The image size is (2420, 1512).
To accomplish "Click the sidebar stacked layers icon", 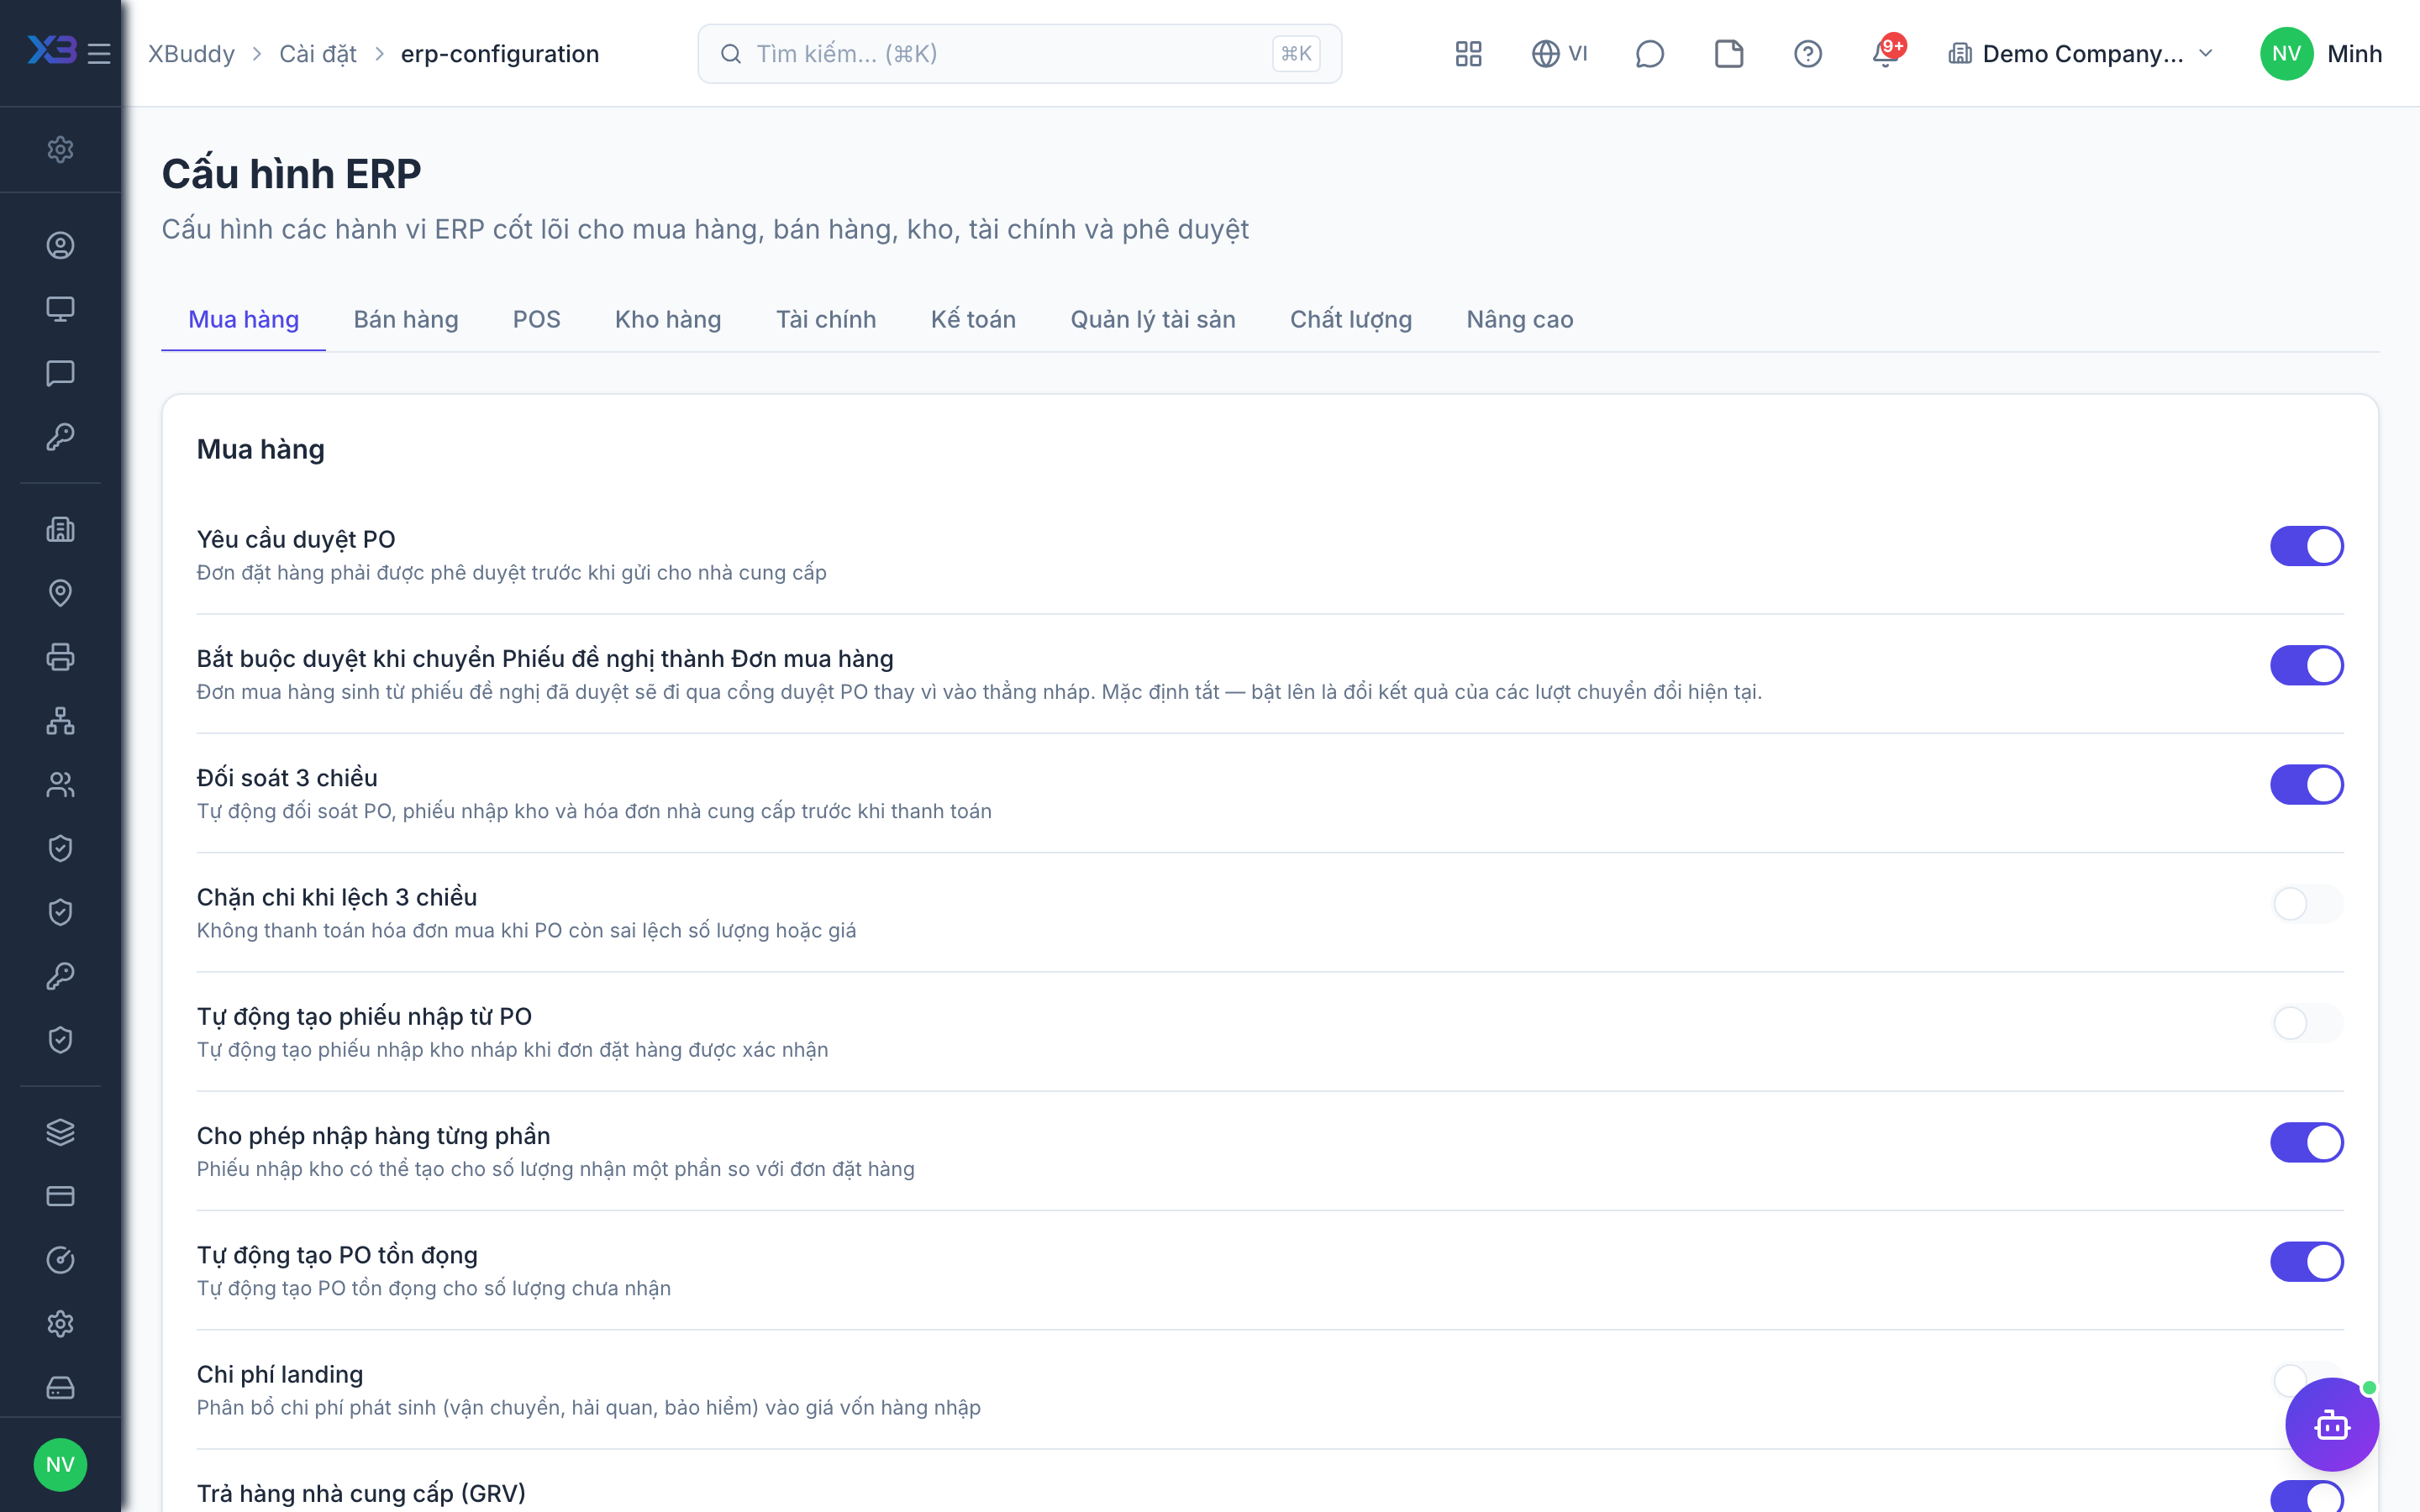I will click(x=60, y=1132).
